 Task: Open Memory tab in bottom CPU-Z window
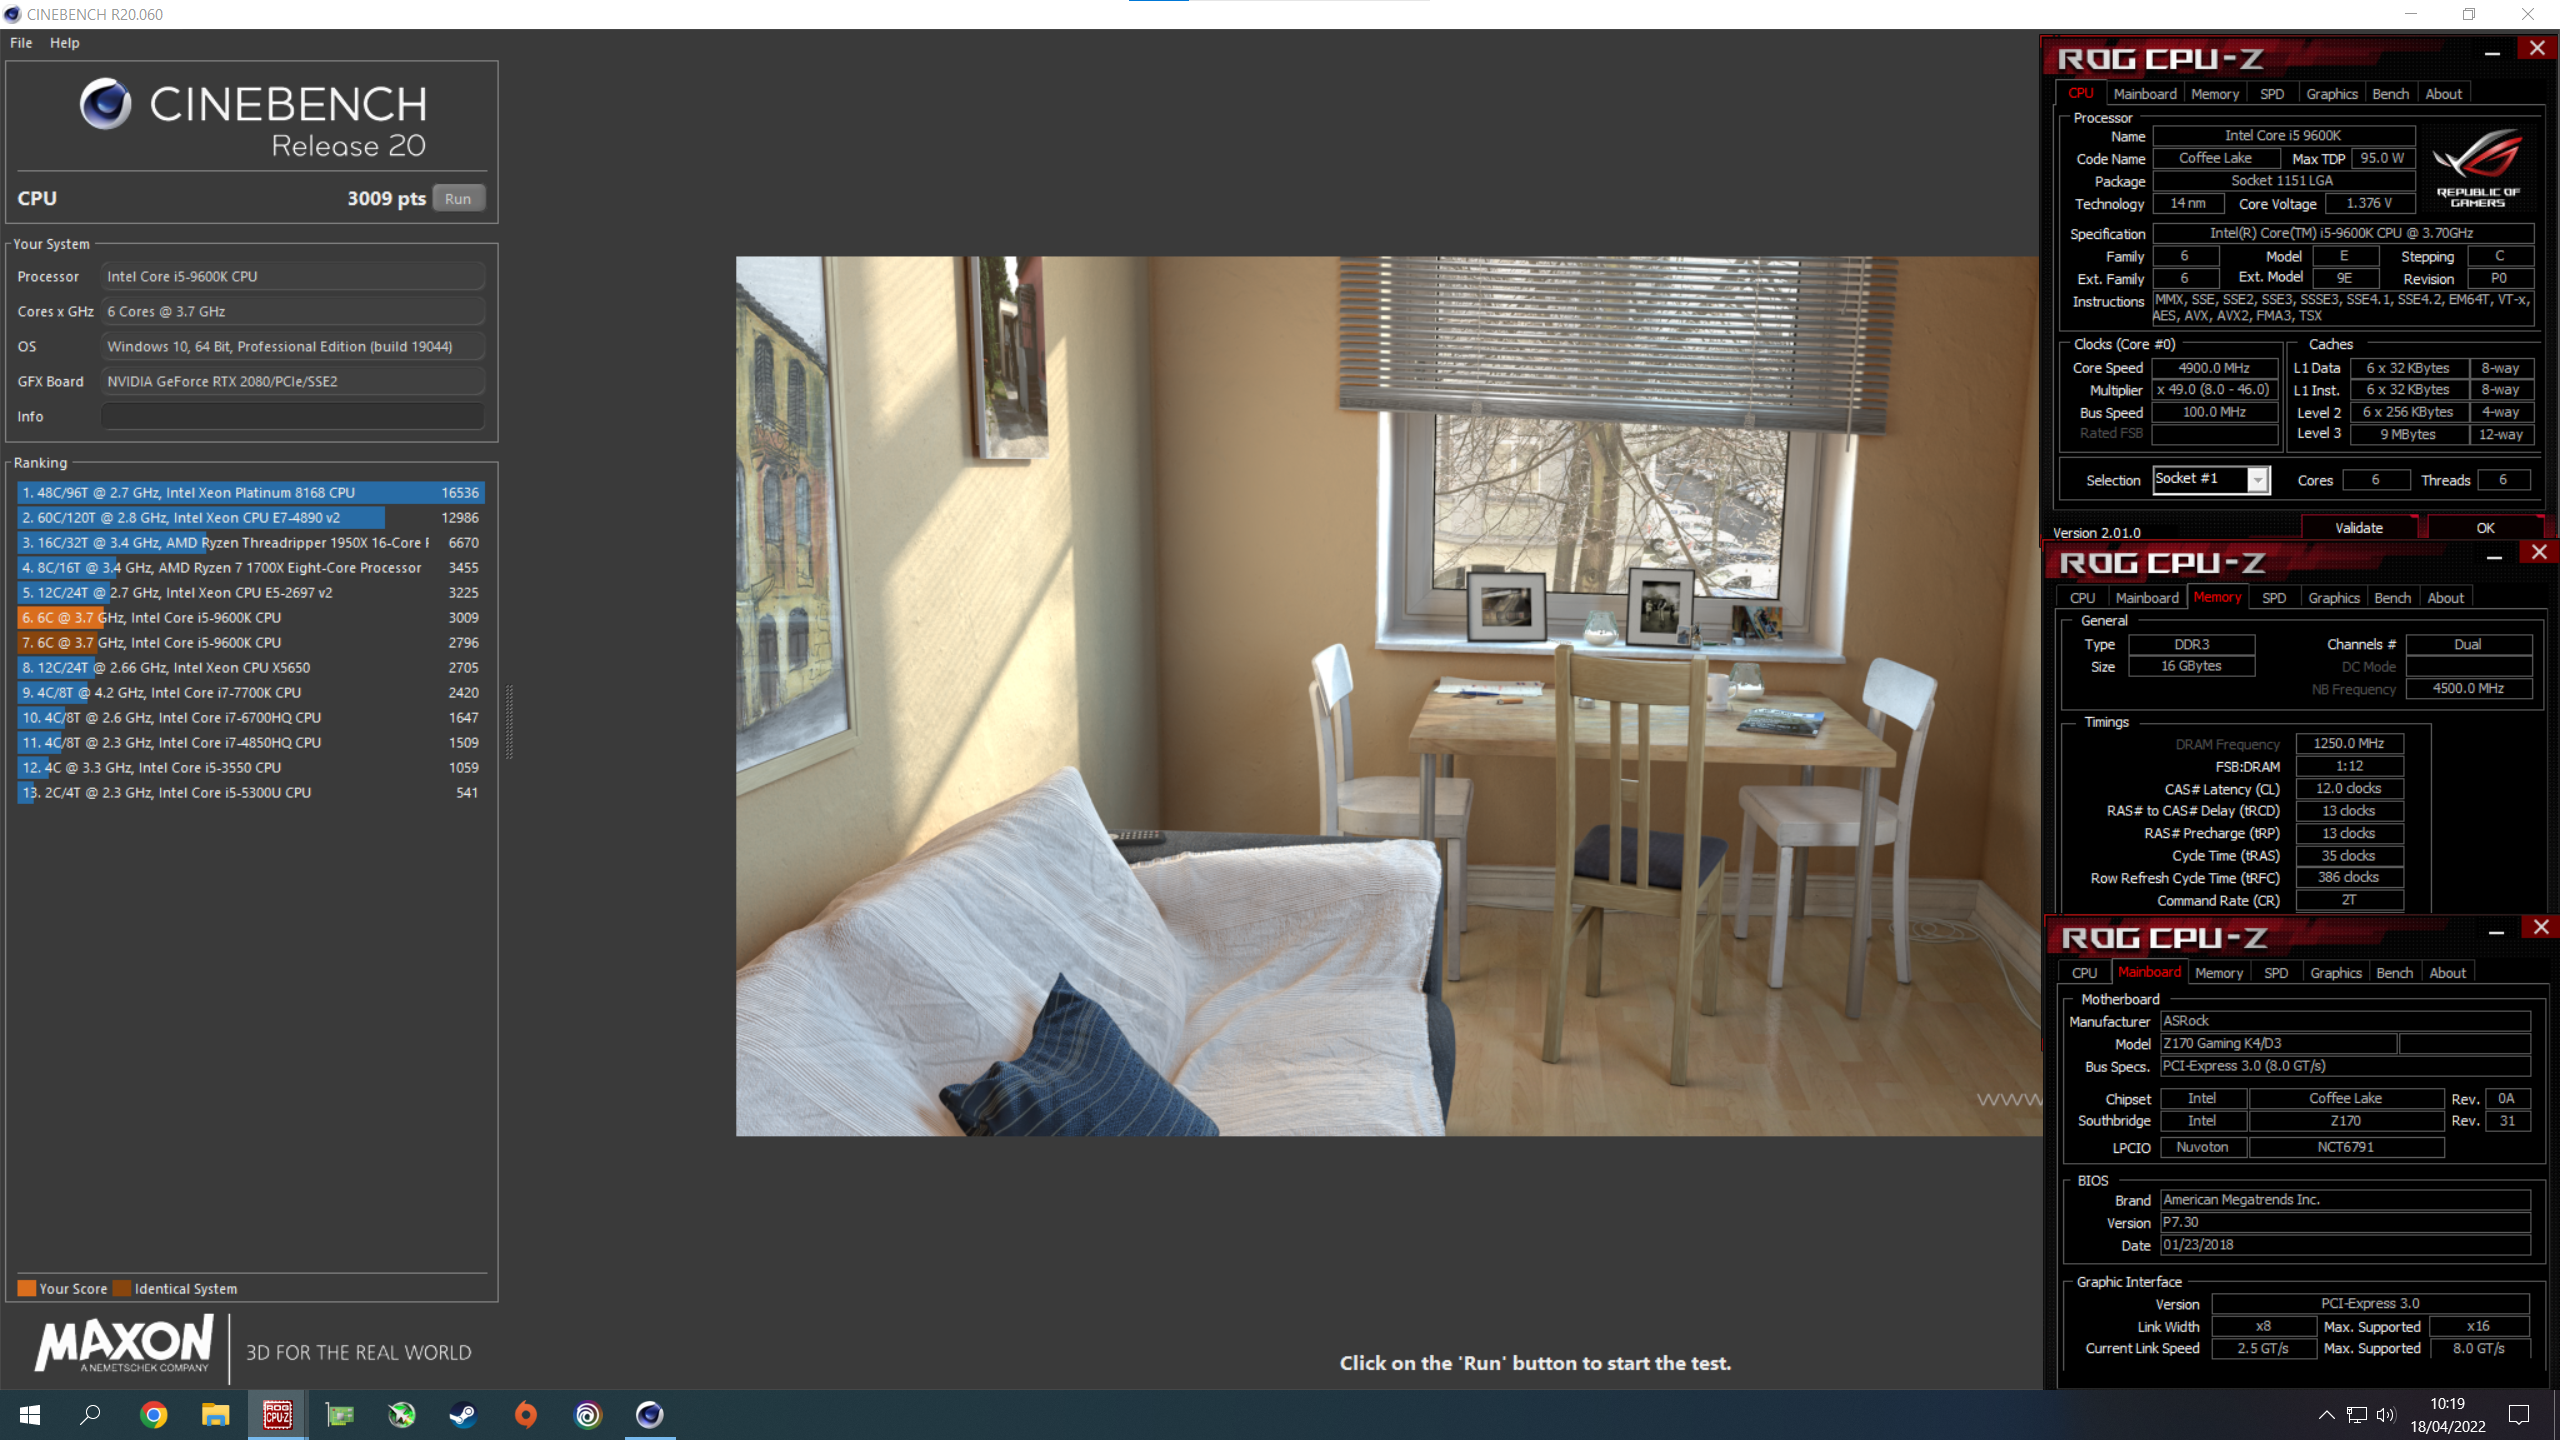2219,972
